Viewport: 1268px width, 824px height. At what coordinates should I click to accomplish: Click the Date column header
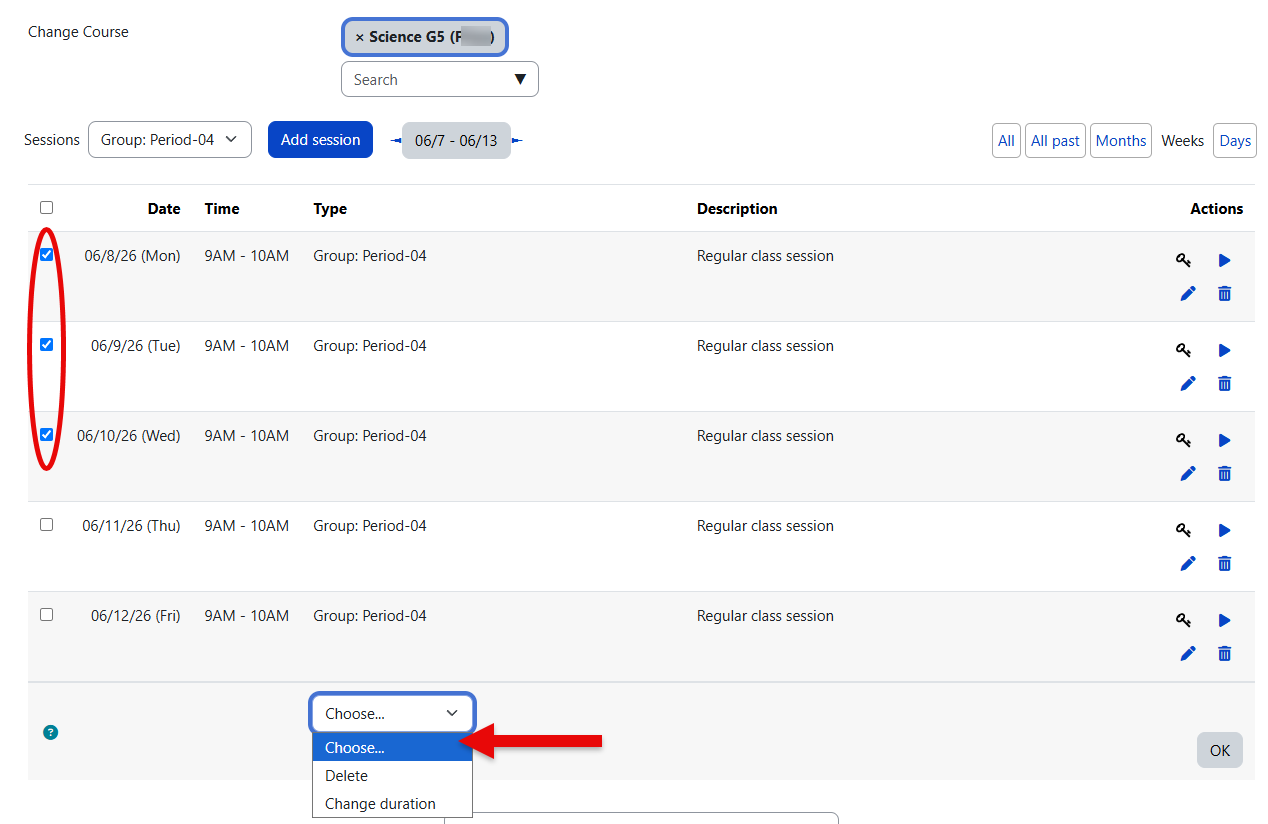coord(164,209)
